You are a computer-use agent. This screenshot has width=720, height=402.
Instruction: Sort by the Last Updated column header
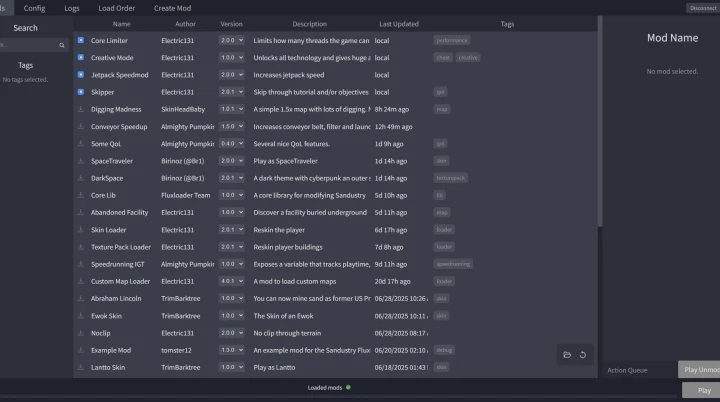pyautogui.click(x=399, y=24)
